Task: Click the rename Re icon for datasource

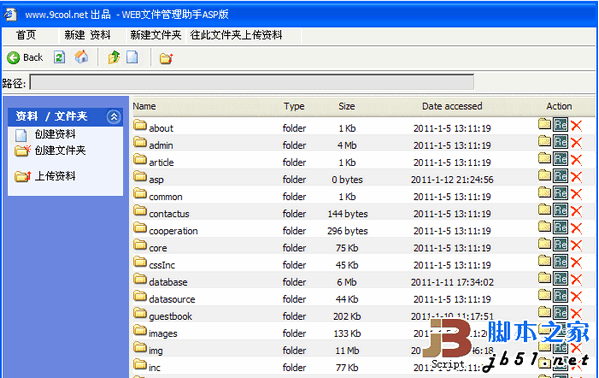Action: [560, 296]
